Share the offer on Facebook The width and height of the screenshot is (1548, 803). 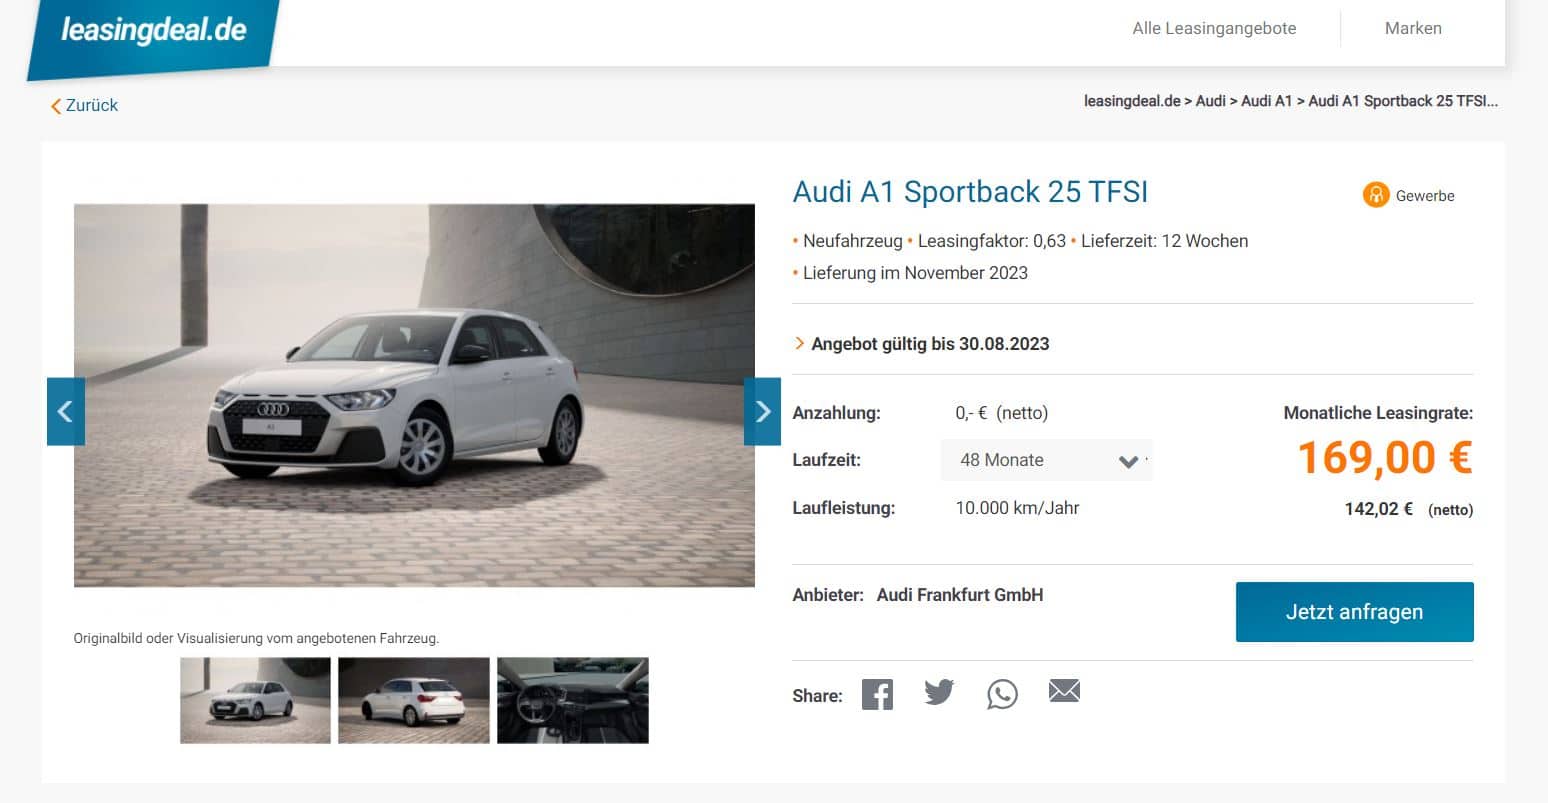877,694
